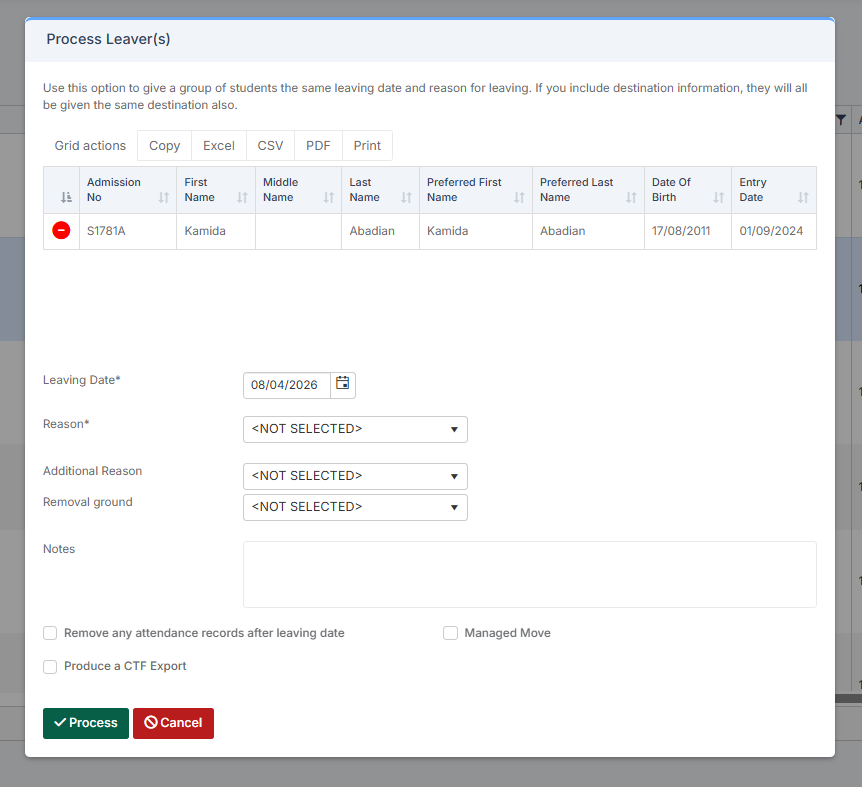
Task: Sort grid by Last Name column
Action: click(x=406, y=198)
